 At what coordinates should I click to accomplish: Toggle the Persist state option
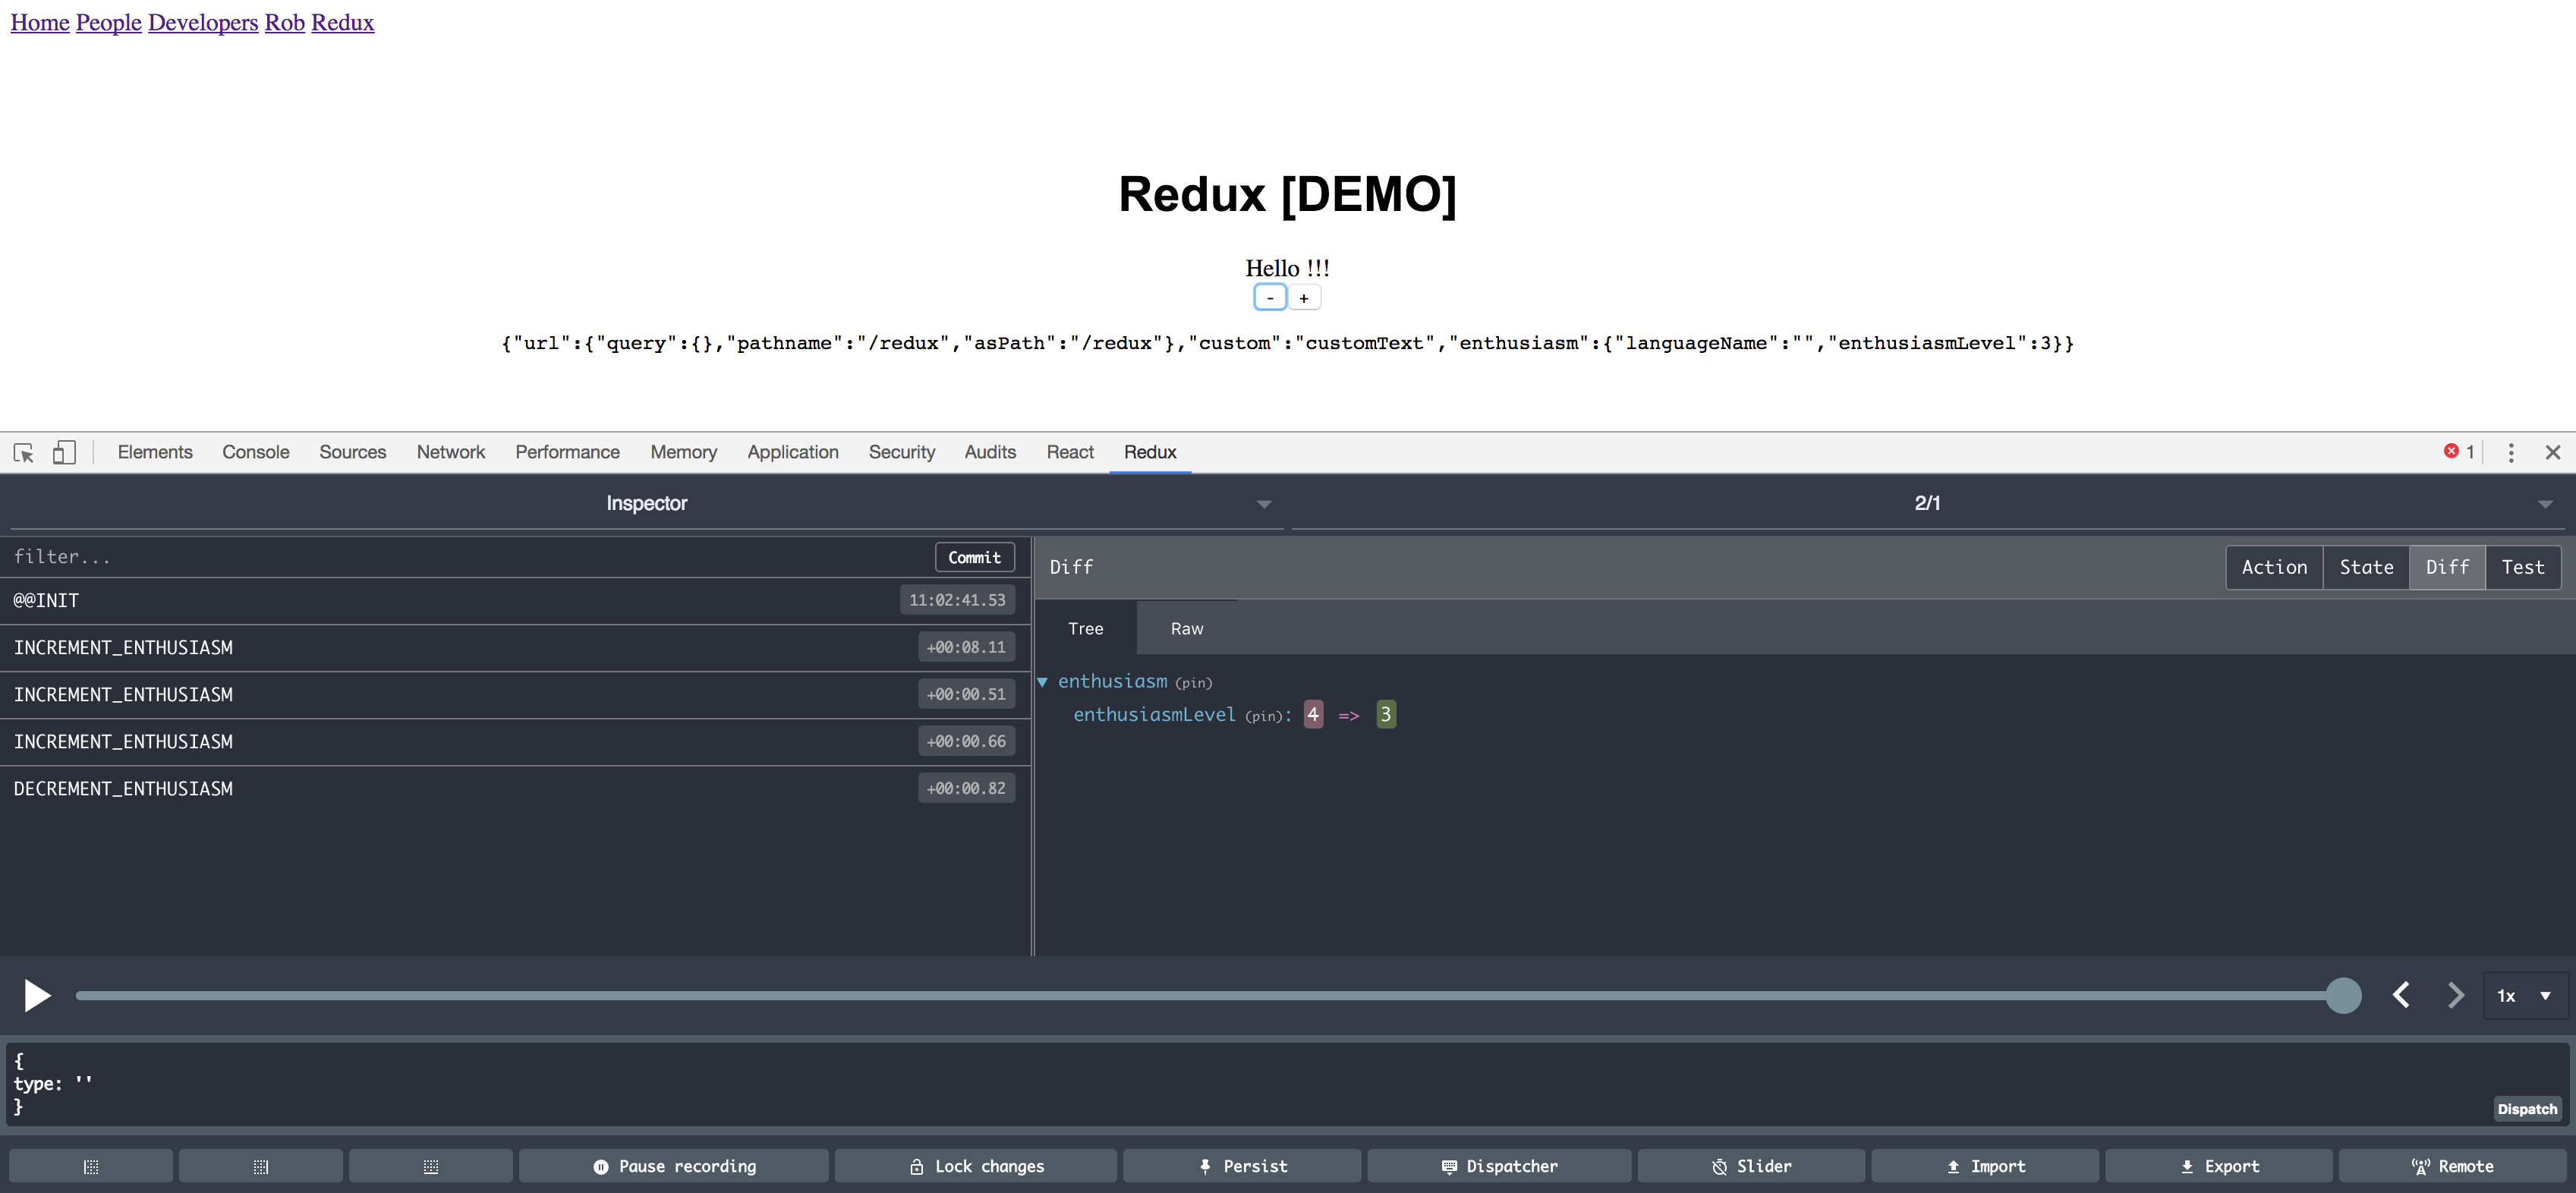point(1242,1166)
